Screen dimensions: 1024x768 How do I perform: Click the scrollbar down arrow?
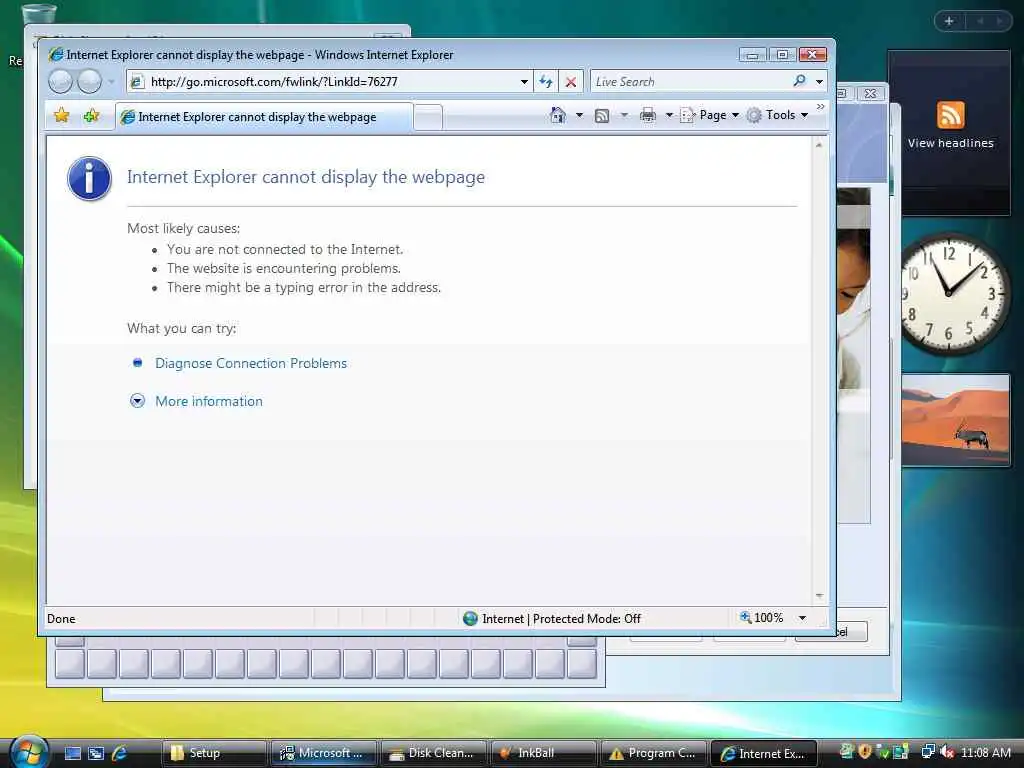click(x=819, y=596)
